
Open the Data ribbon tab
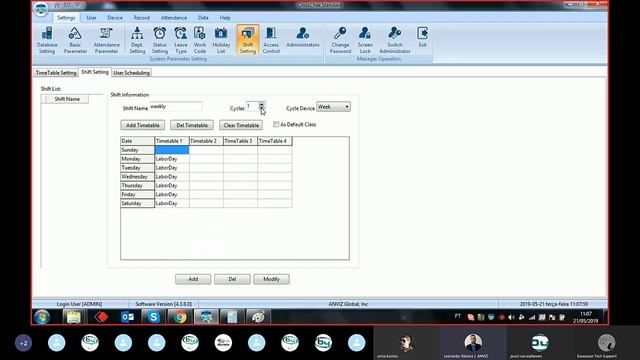click(203, 18)
